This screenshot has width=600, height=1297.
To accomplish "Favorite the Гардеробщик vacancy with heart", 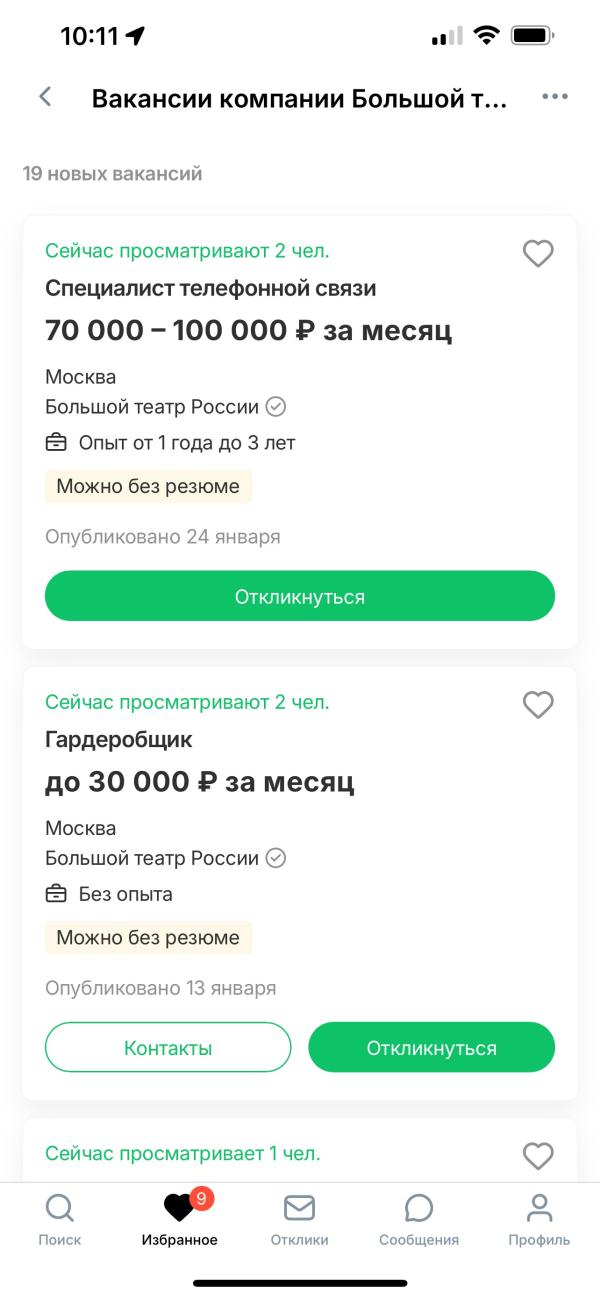I will click(x=538, y=705).
